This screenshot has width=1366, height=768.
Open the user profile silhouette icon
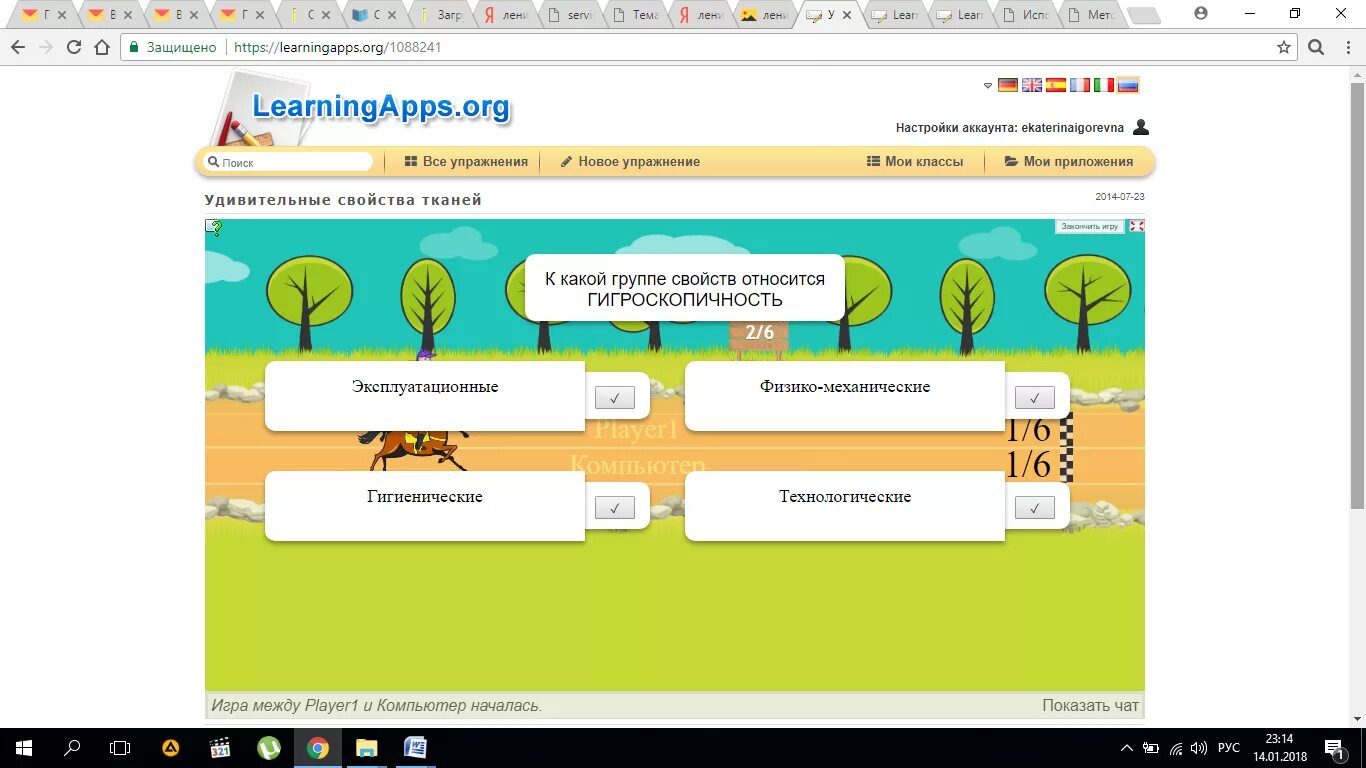click(1141, 127)
